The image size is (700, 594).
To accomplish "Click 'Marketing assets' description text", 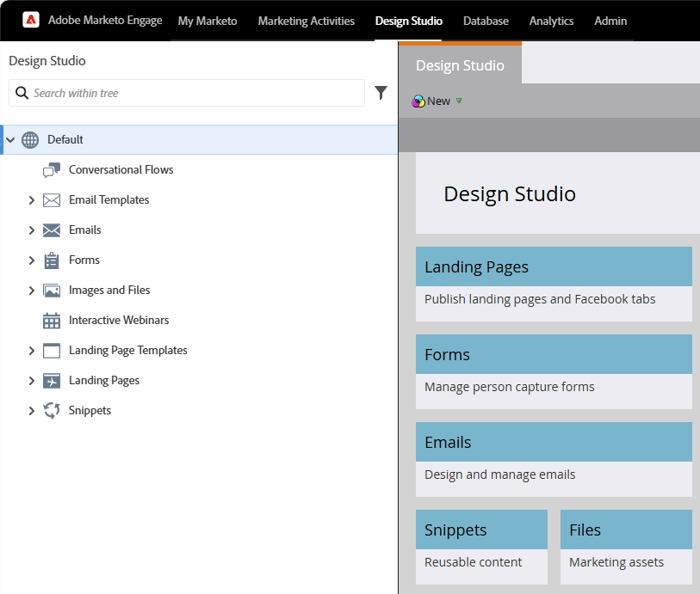I will pyautogui.click(x=616, y=562).
